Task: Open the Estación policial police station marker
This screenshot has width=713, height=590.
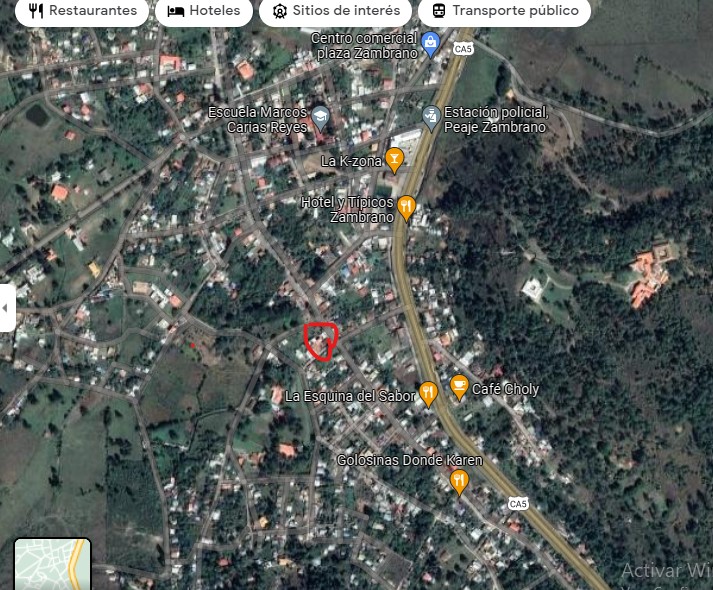Action: tap(431, 118)
